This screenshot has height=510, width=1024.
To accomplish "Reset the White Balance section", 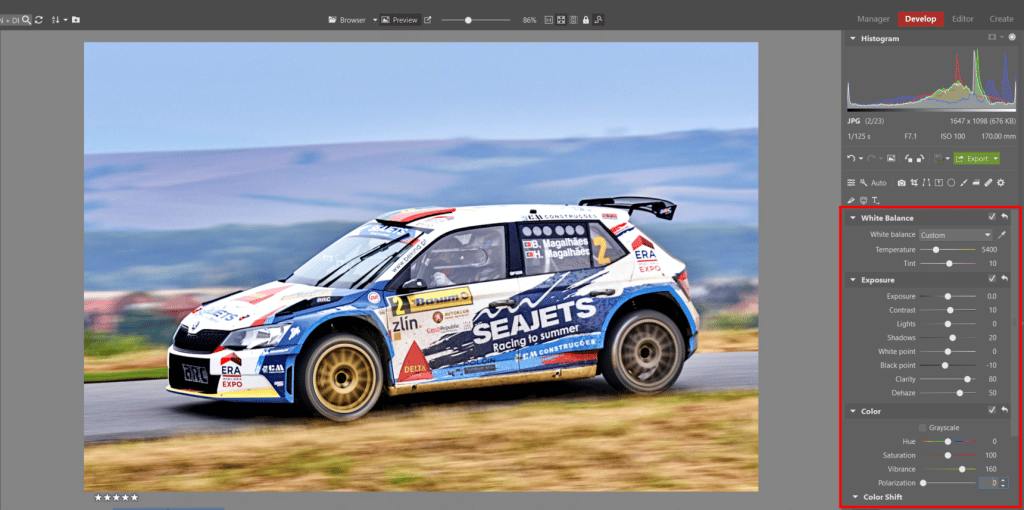I will [1004, 217].
